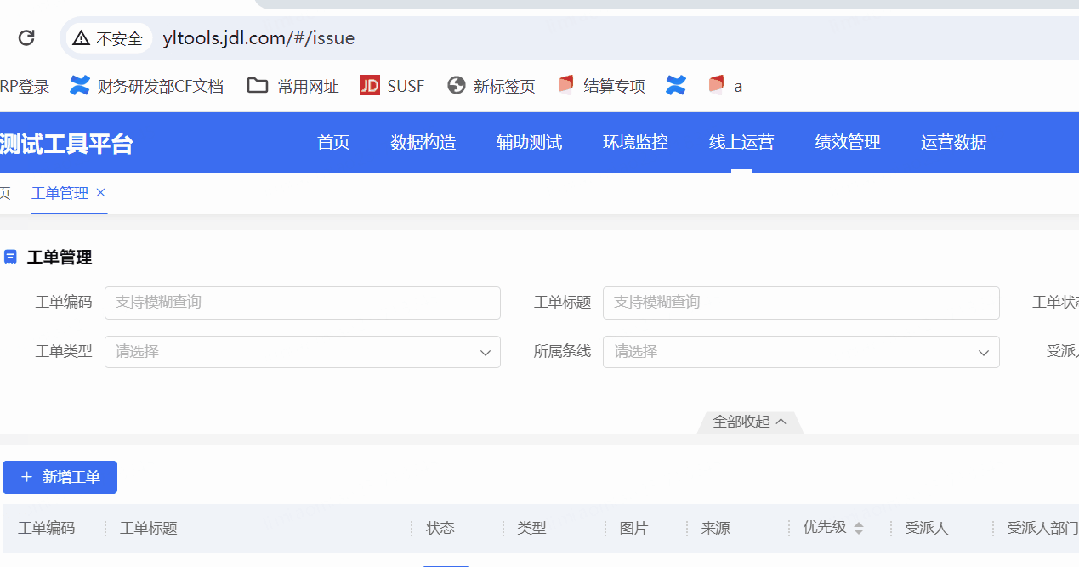Click the 图片 column header

coord(634,528)
